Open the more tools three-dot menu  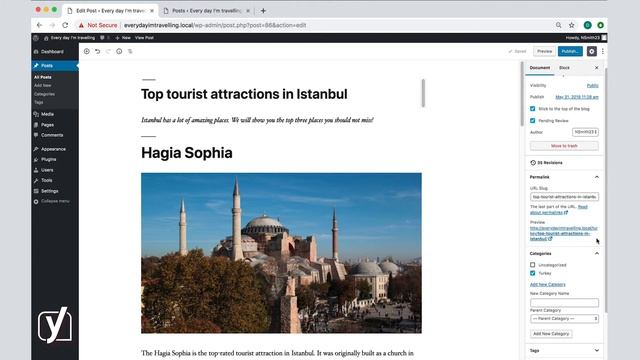tap(602, 51)
